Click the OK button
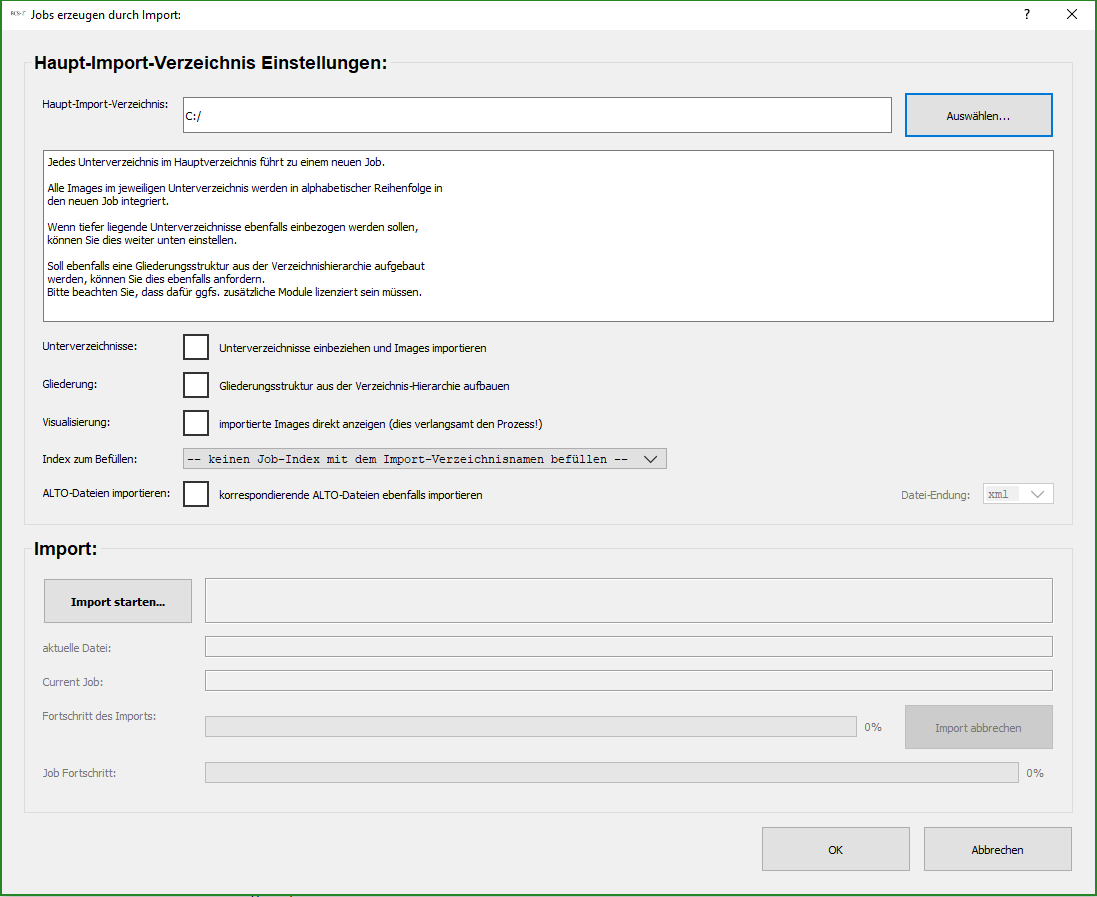This screenshot has width=1097, height=897. 835,849
